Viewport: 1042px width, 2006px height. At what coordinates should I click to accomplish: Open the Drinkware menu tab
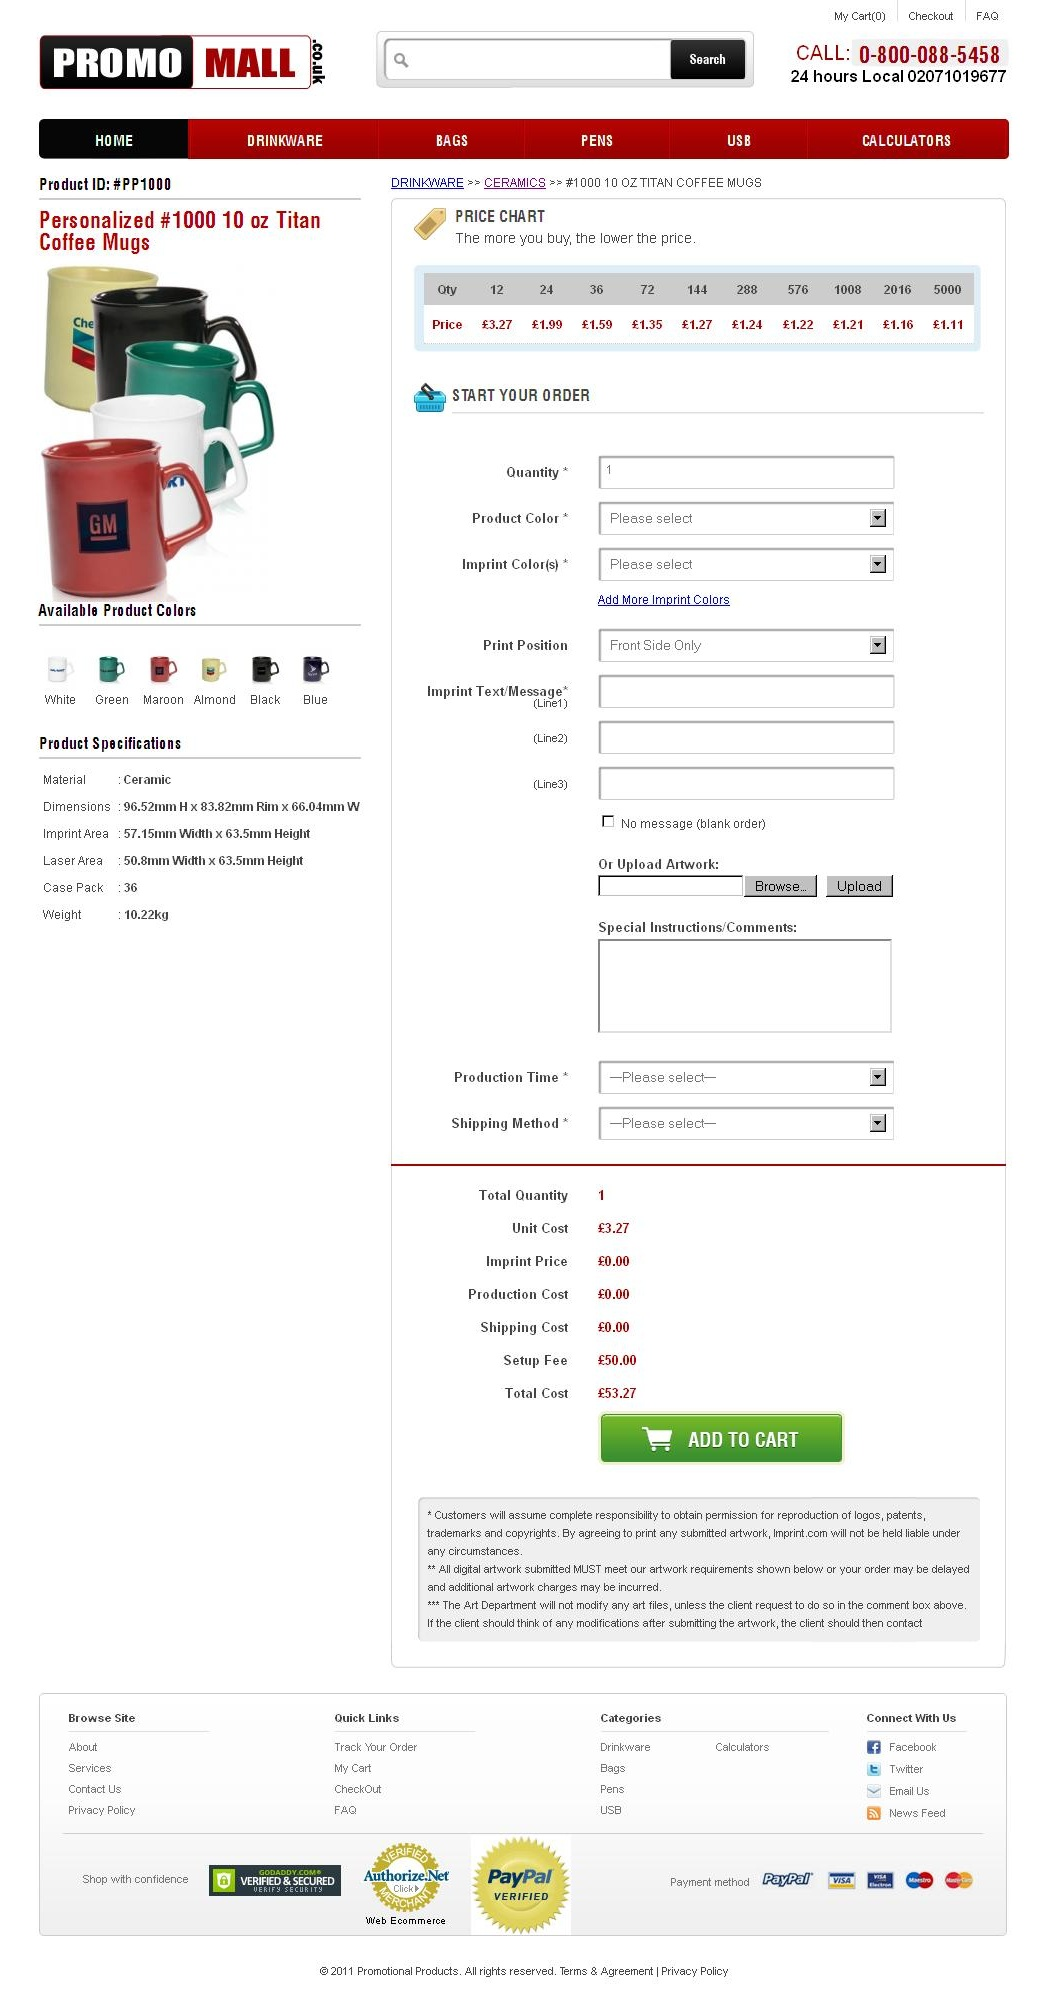click(x=284, y=140)
